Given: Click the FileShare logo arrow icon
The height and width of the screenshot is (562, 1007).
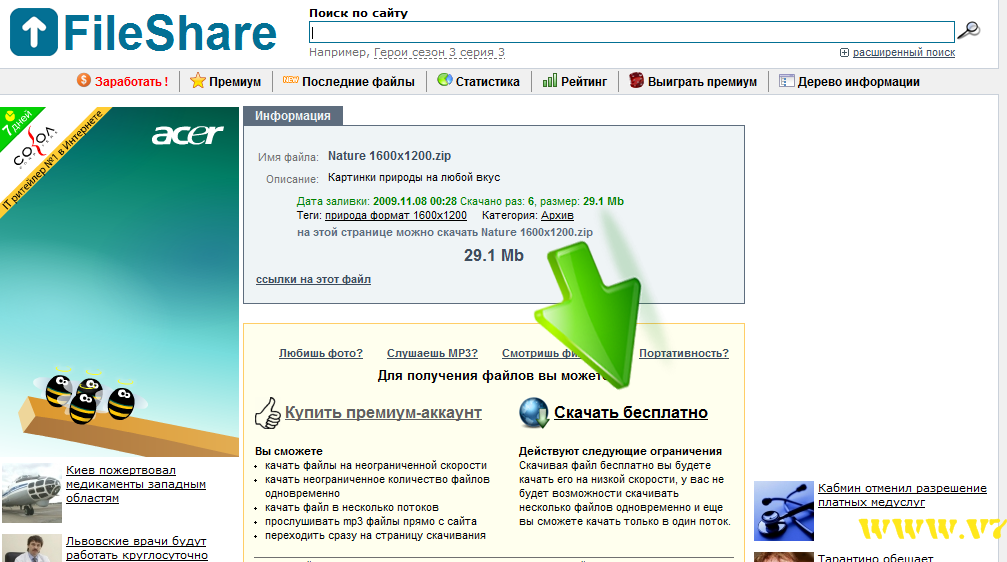Looking at the screenshot, I should pos(34,32).
